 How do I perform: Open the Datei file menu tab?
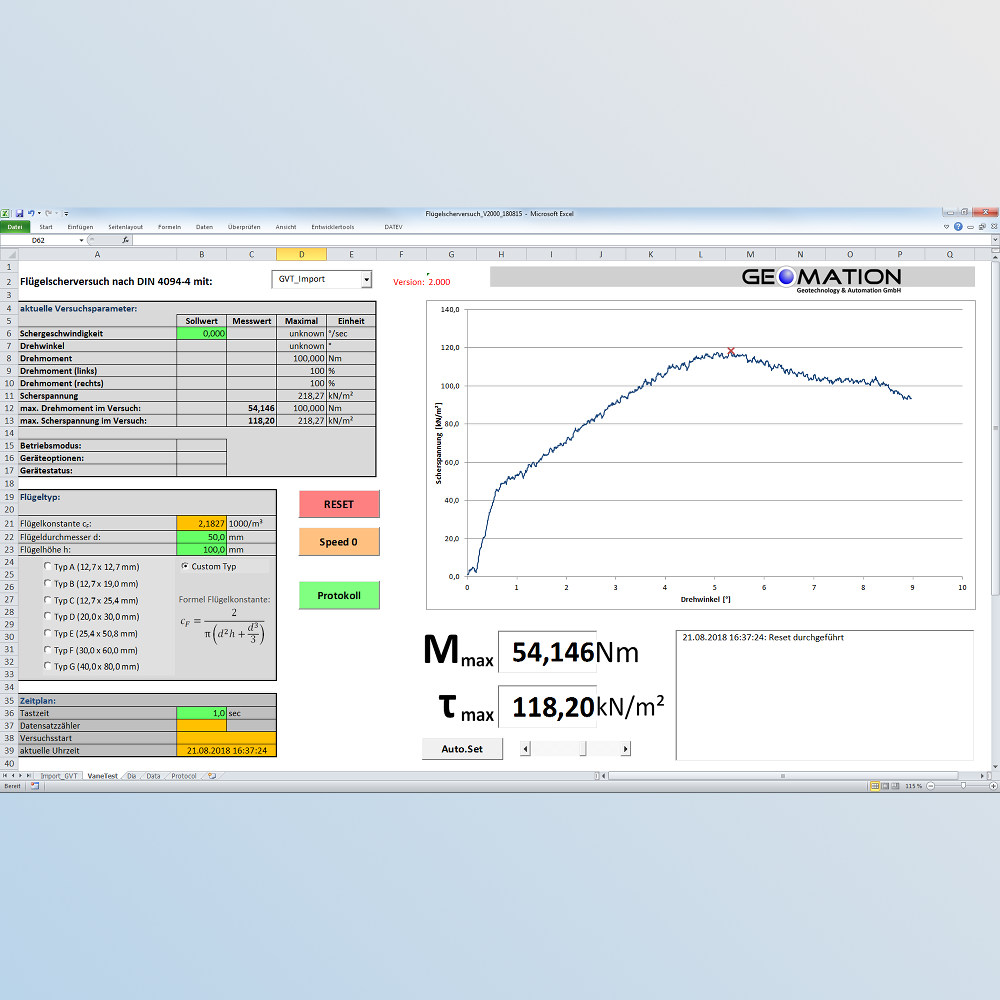click(x=15, y=227)
